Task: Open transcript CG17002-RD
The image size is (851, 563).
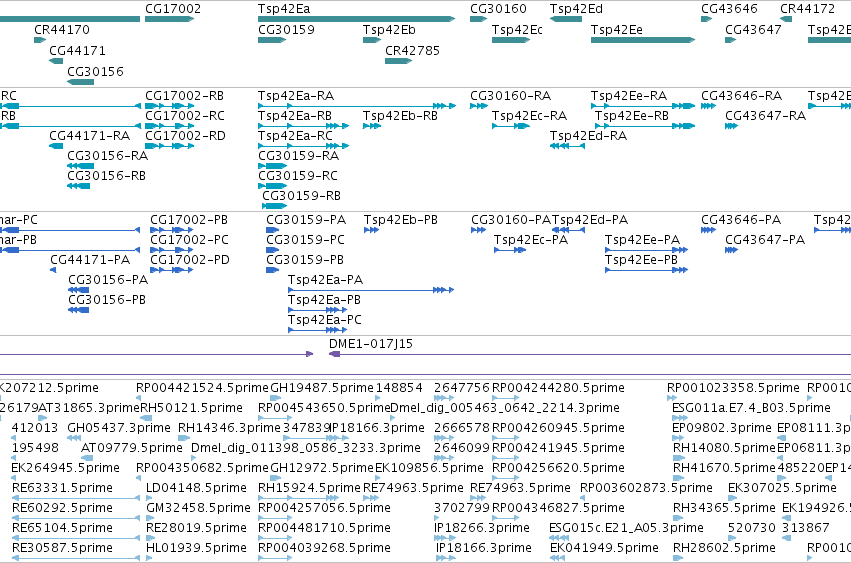Action: 185,136
